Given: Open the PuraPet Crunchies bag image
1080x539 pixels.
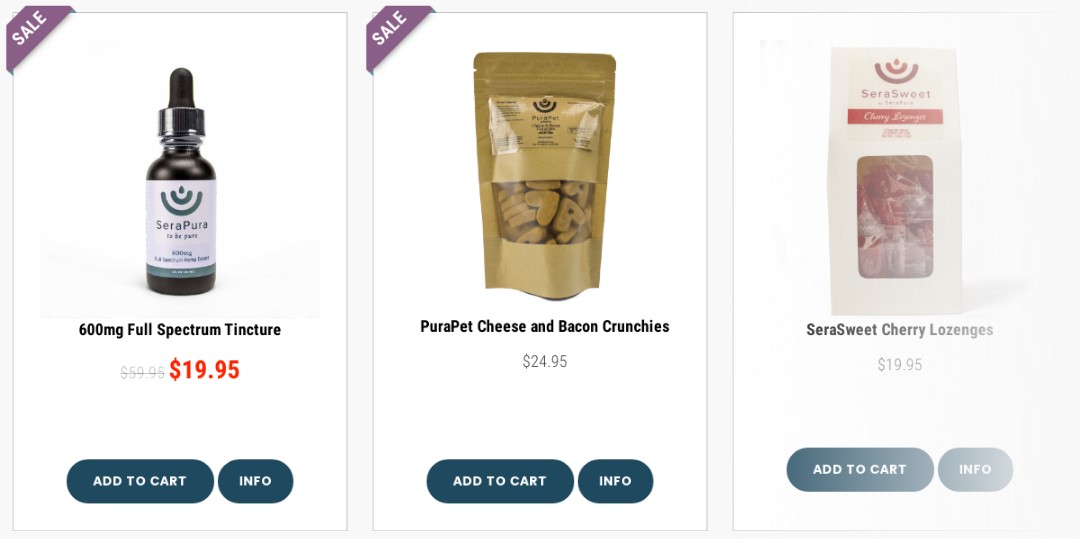Looking at the screenshot, I should coord(544,176).
